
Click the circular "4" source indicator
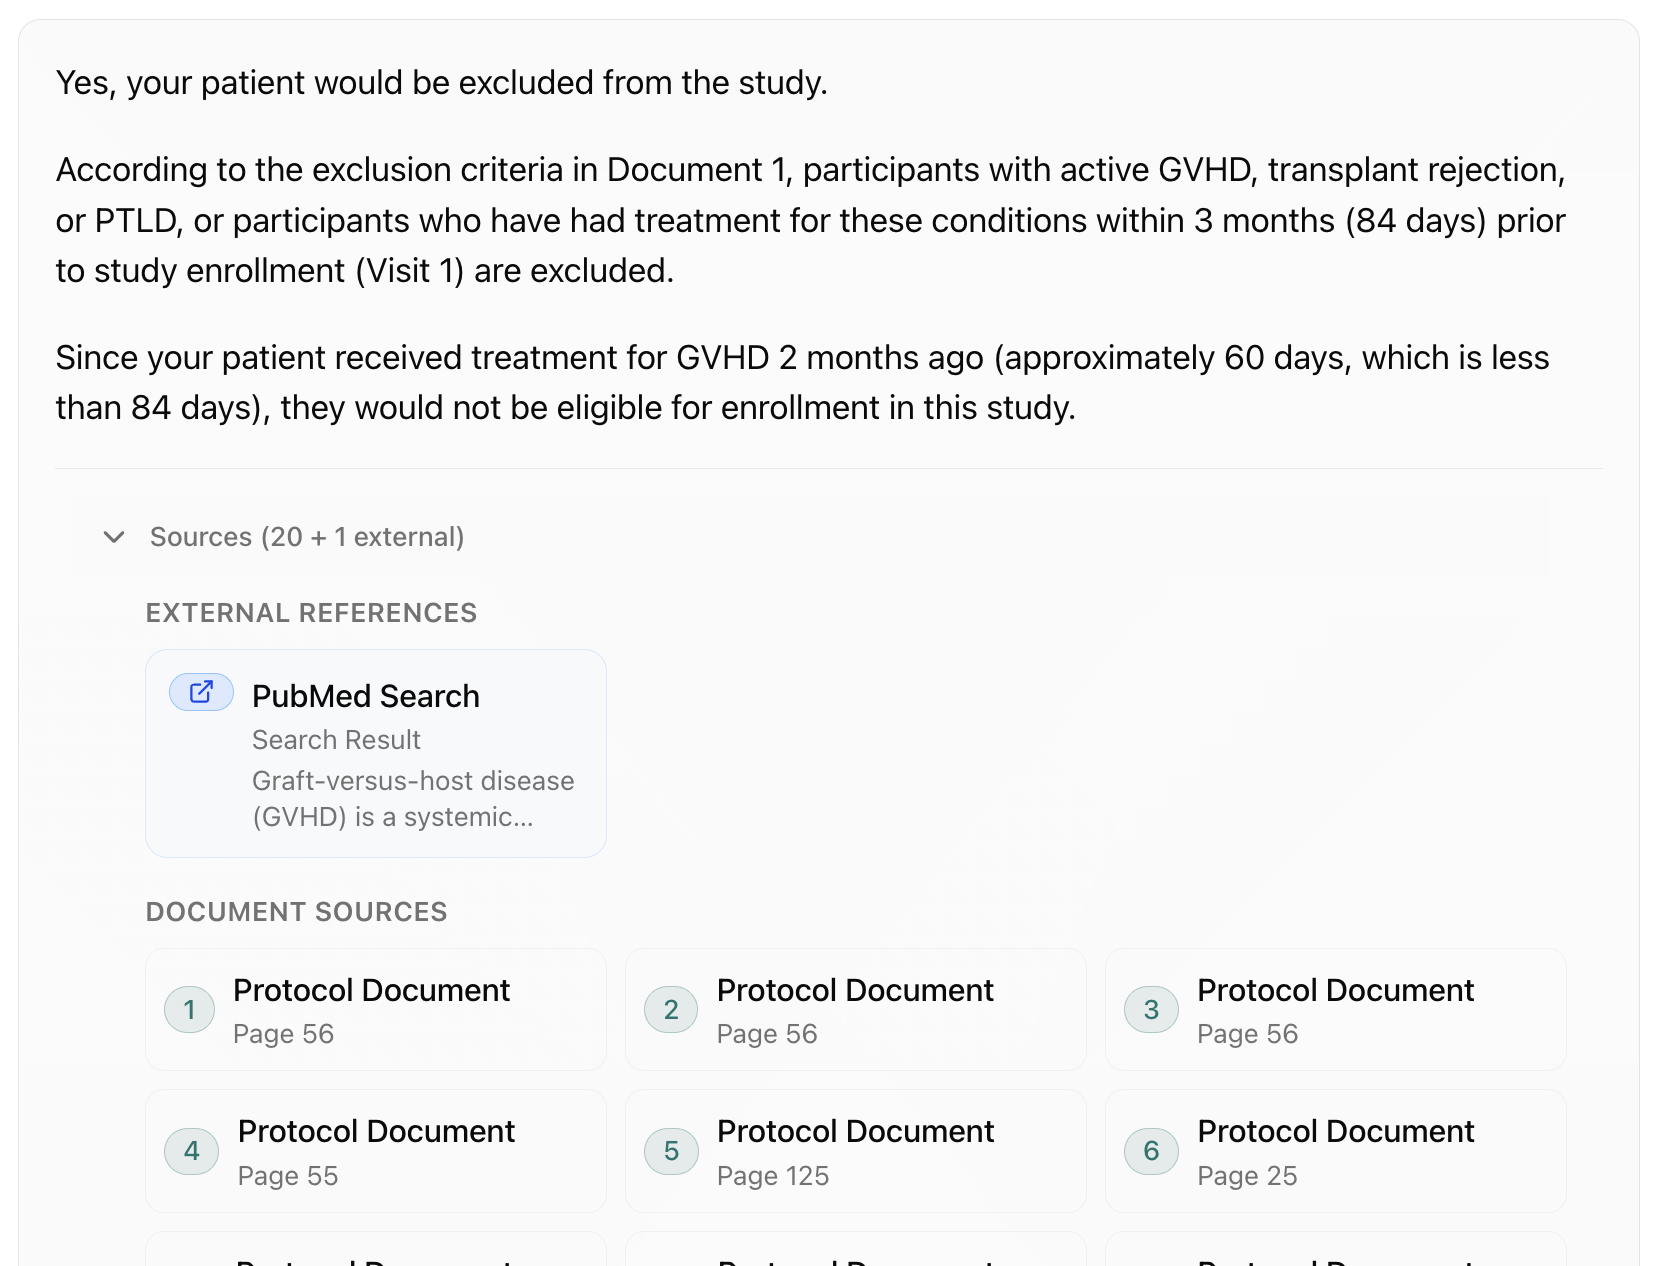(x=189, y=1151)
